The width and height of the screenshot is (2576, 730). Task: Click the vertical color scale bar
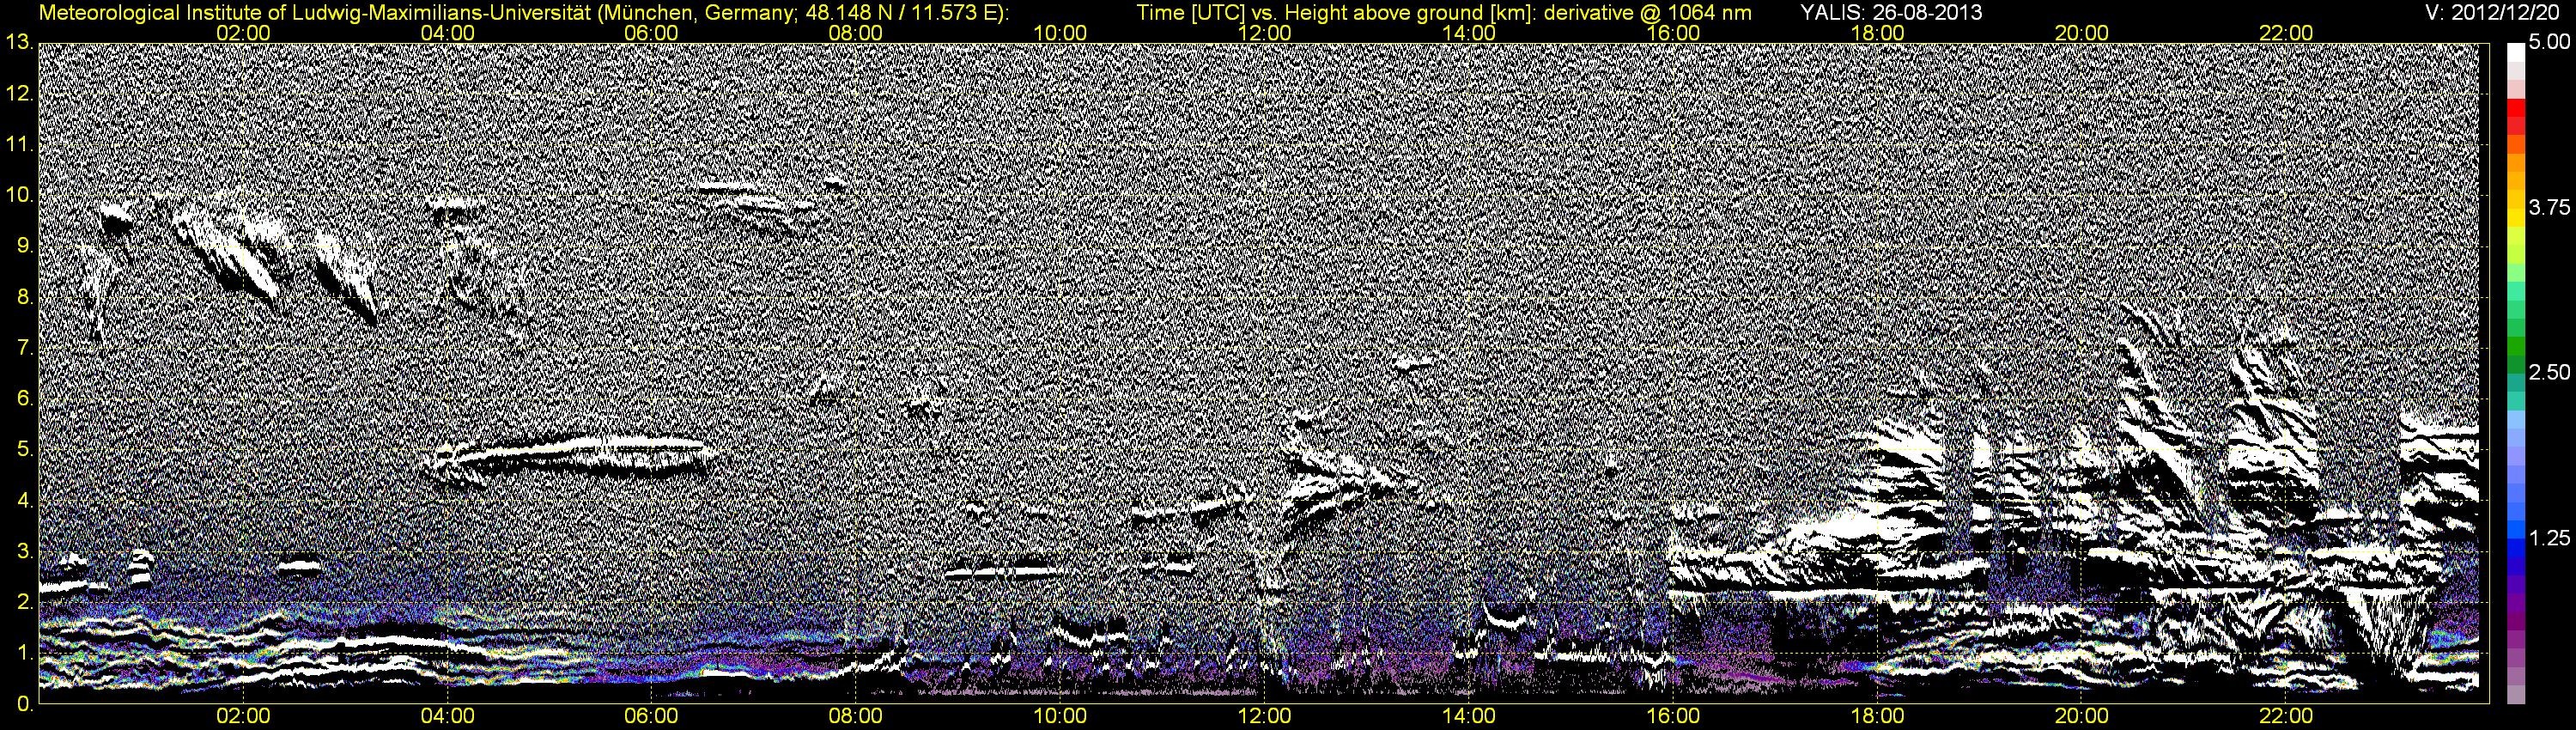tap(2516, 374)
